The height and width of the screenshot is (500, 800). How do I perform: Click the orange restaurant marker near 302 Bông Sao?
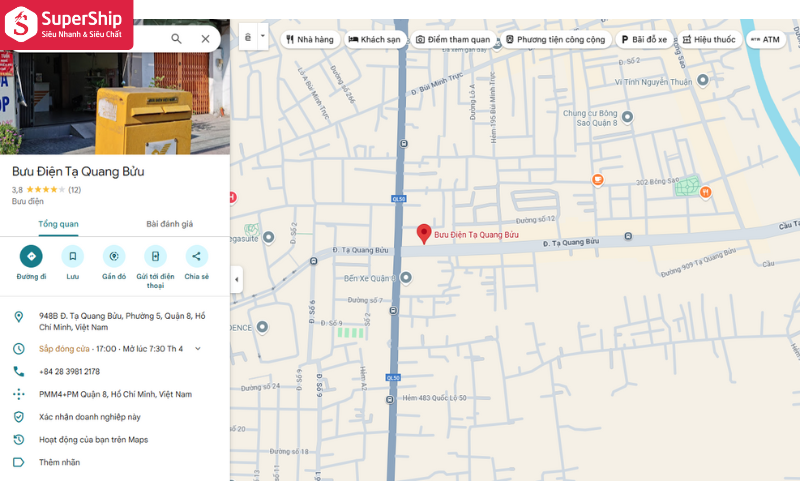pos(706,192)
